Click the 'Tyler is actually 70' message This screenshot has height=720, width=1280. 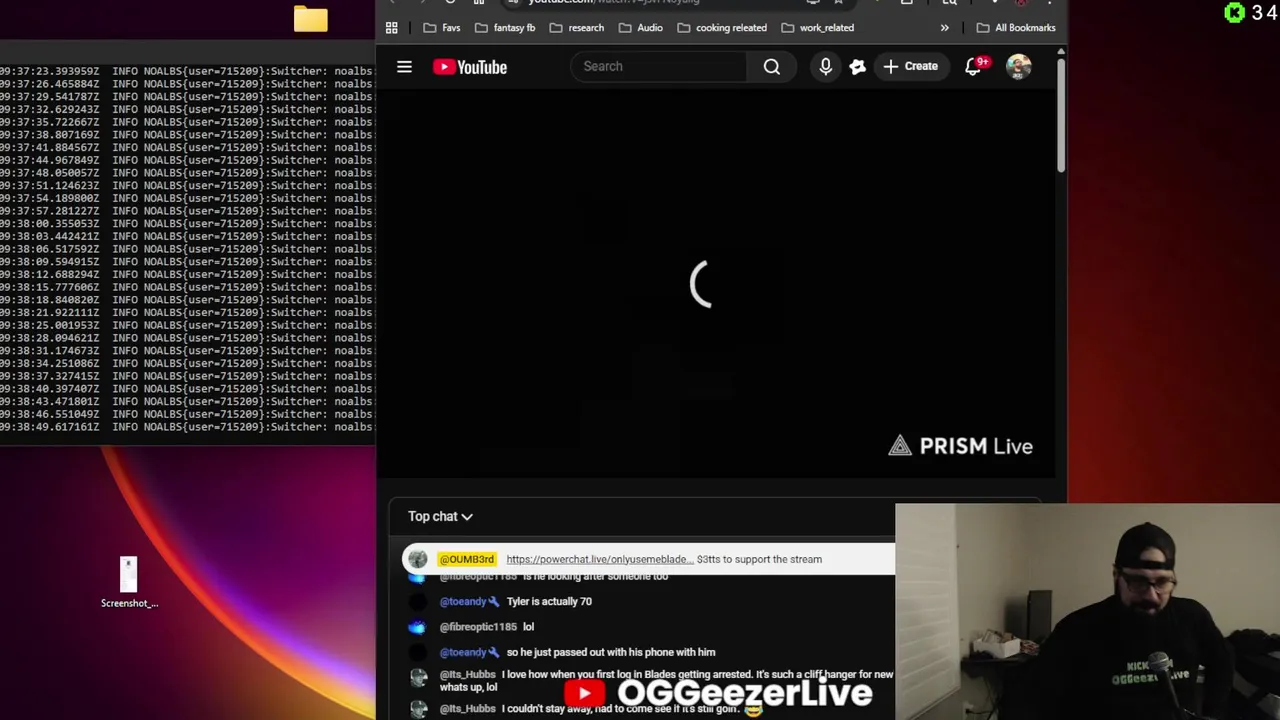(x=549, y=602)
